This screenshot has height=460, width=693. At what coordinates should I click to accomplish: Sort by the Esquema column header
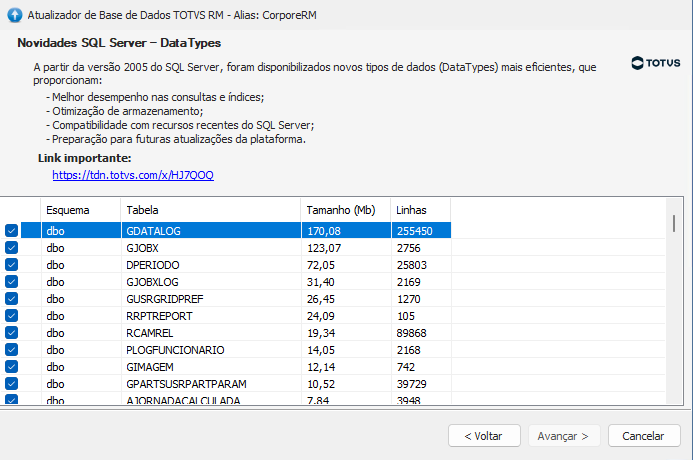pyautogui.click(x=80, y=210)
